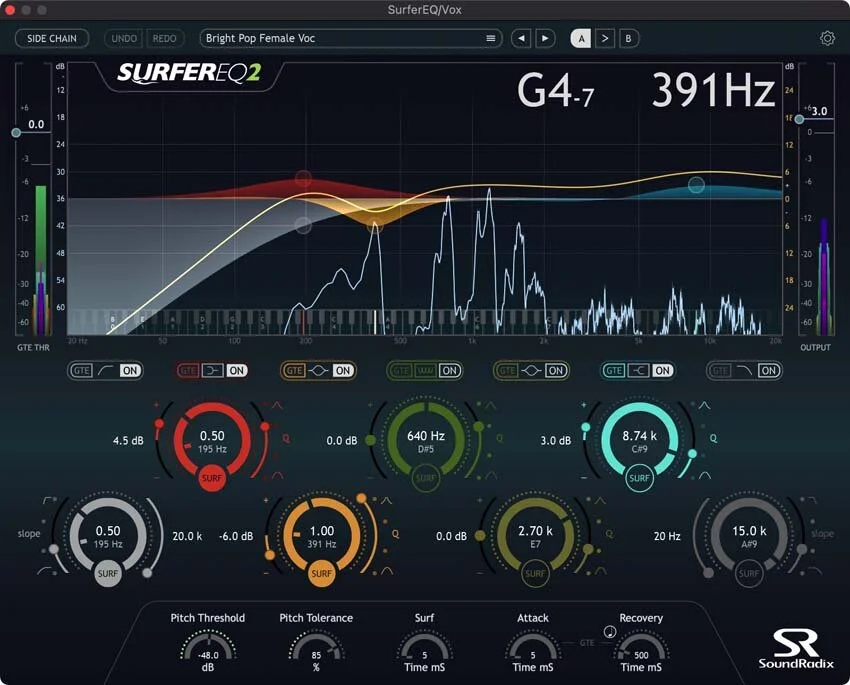
Task: Change the orange band bell filter icon
Action: [318, 371]
